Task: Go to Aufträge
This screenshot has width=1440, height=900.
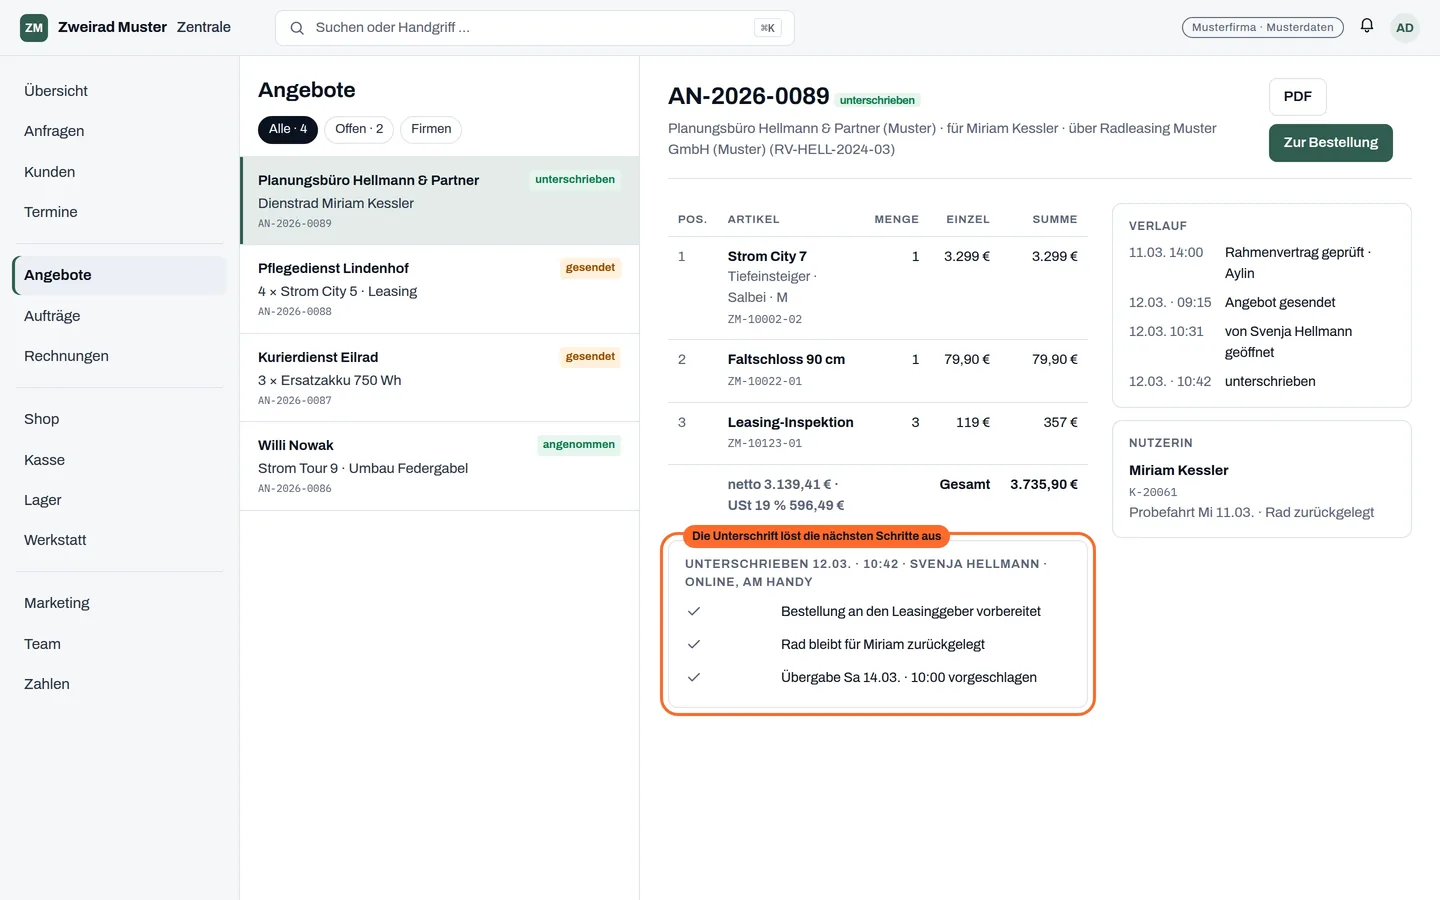Action: click(120, 316)
